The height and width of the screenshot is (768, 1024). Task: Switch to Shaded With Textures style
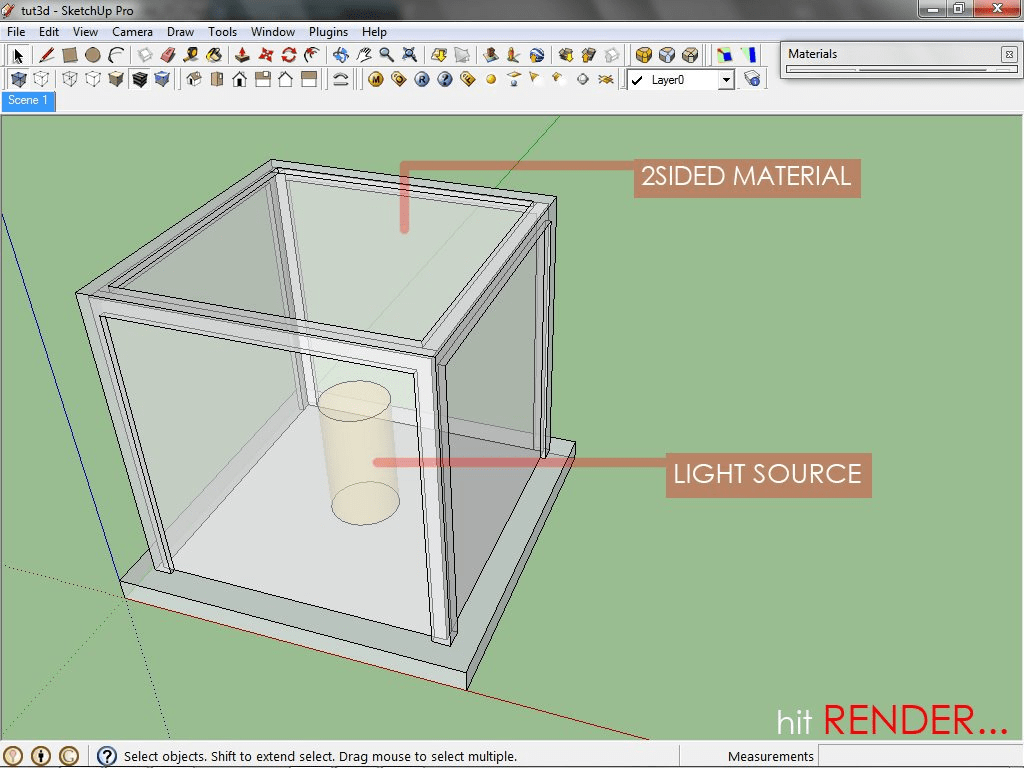139,80
